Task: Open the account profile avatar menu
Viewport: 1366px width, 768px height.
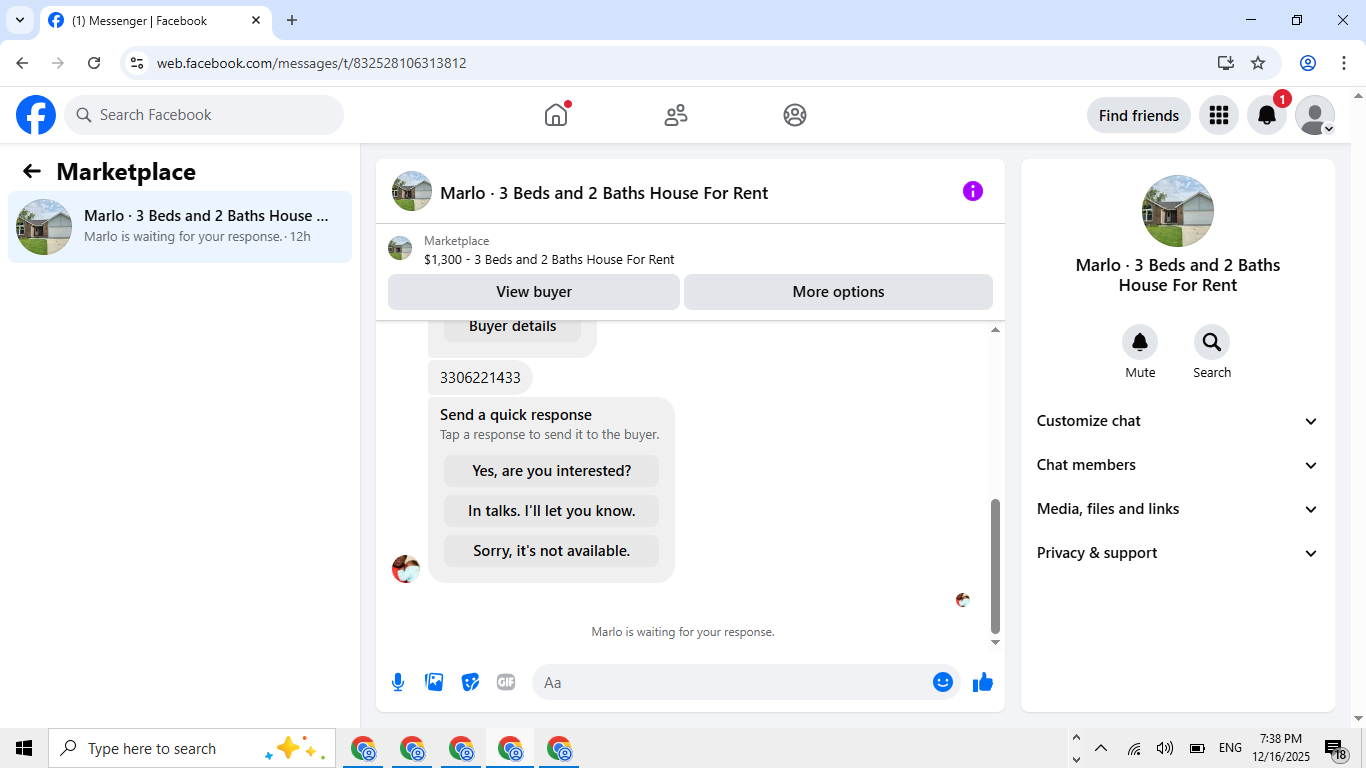Action: point(1315,115)
